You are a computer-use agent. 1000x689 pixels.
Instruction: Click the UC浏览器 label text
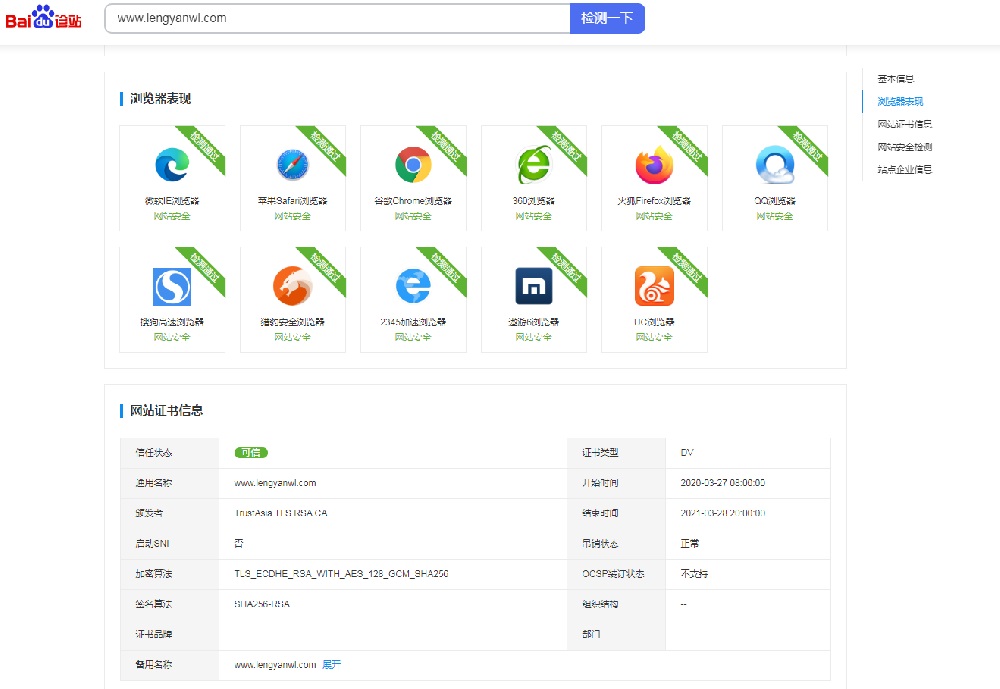pyautogui.click(x=654, y=322)
